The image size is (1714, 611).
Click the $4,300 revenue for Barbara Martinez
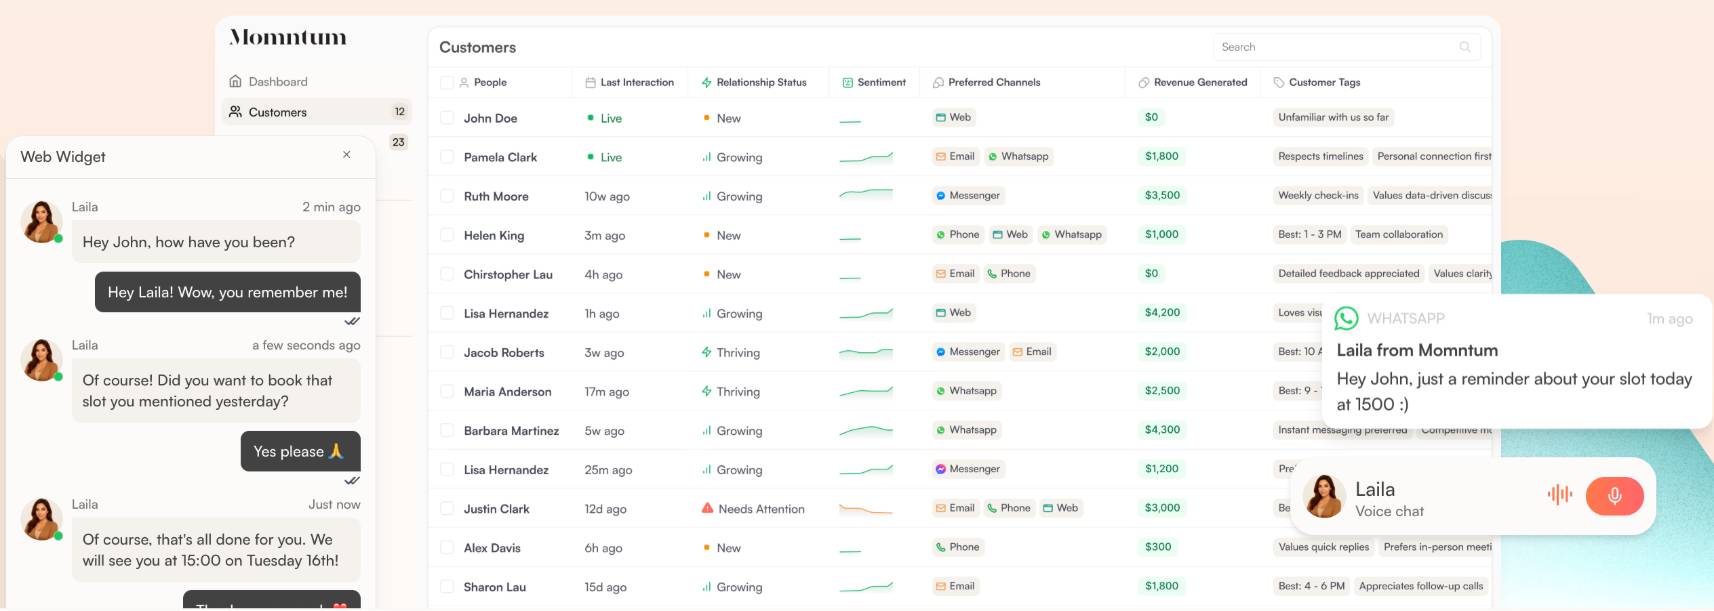[1162, 429]
